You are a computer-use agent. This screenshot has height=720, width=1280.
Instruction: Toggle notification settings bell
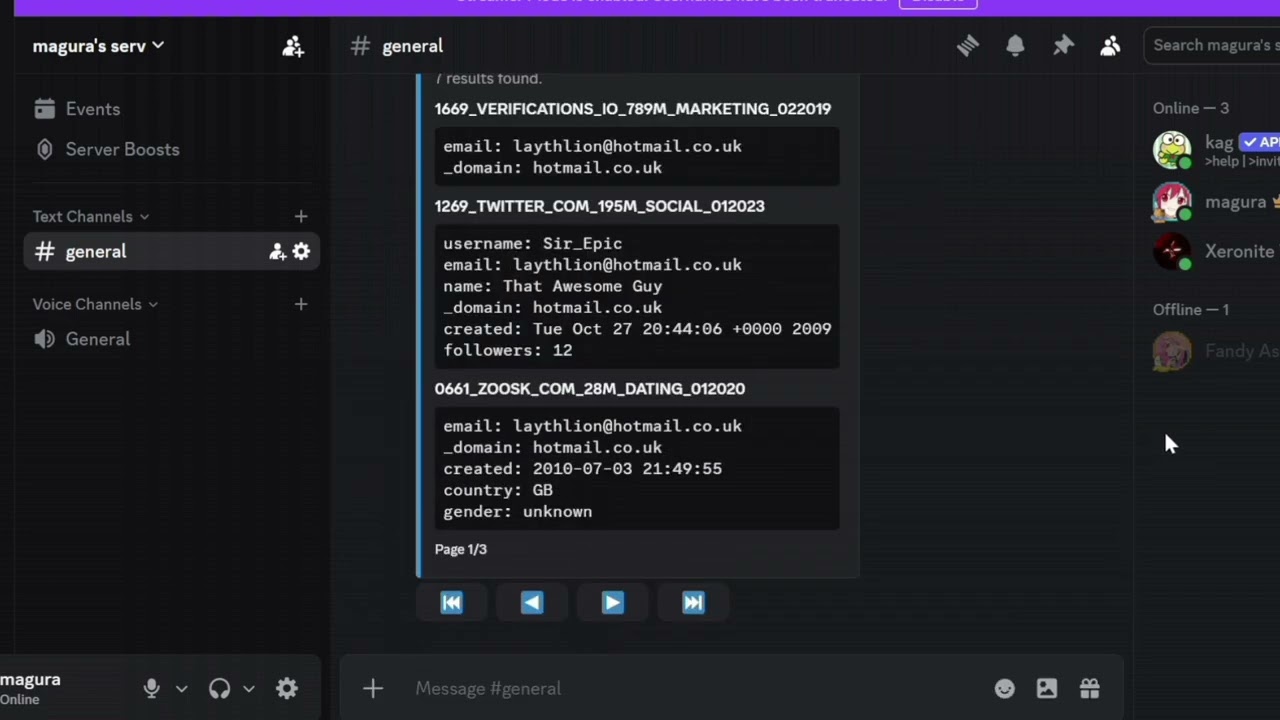tap(1015, 46)
